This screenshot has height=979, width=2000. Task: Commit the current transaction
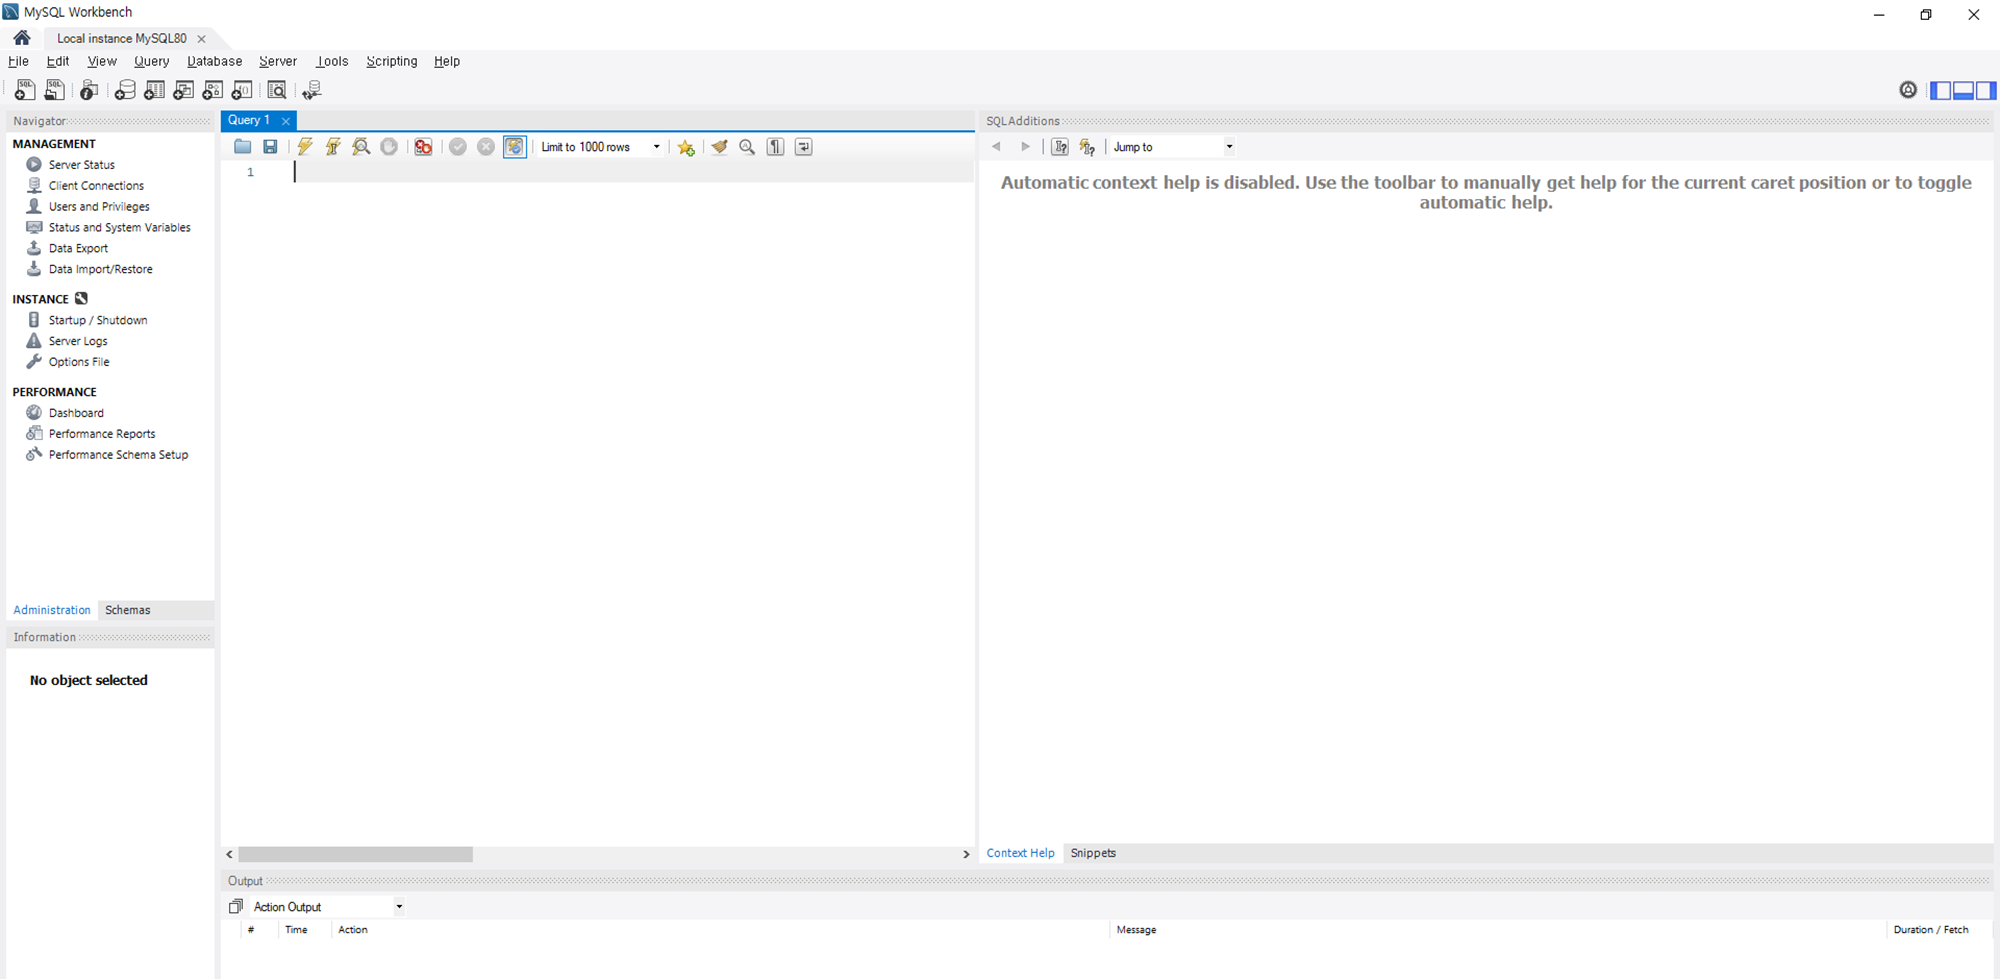[x=458, y=147]
